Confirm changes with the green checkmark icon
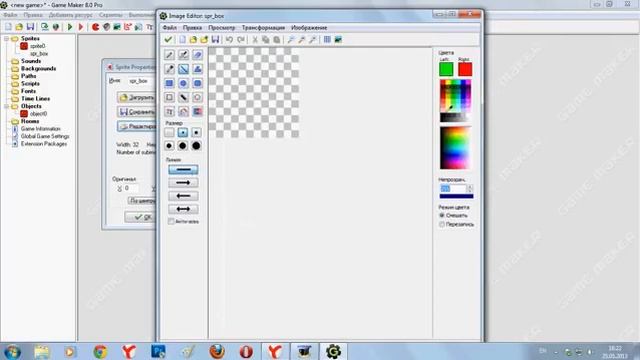The height and width of the screenshot is (360, 640). coord(168,39)
